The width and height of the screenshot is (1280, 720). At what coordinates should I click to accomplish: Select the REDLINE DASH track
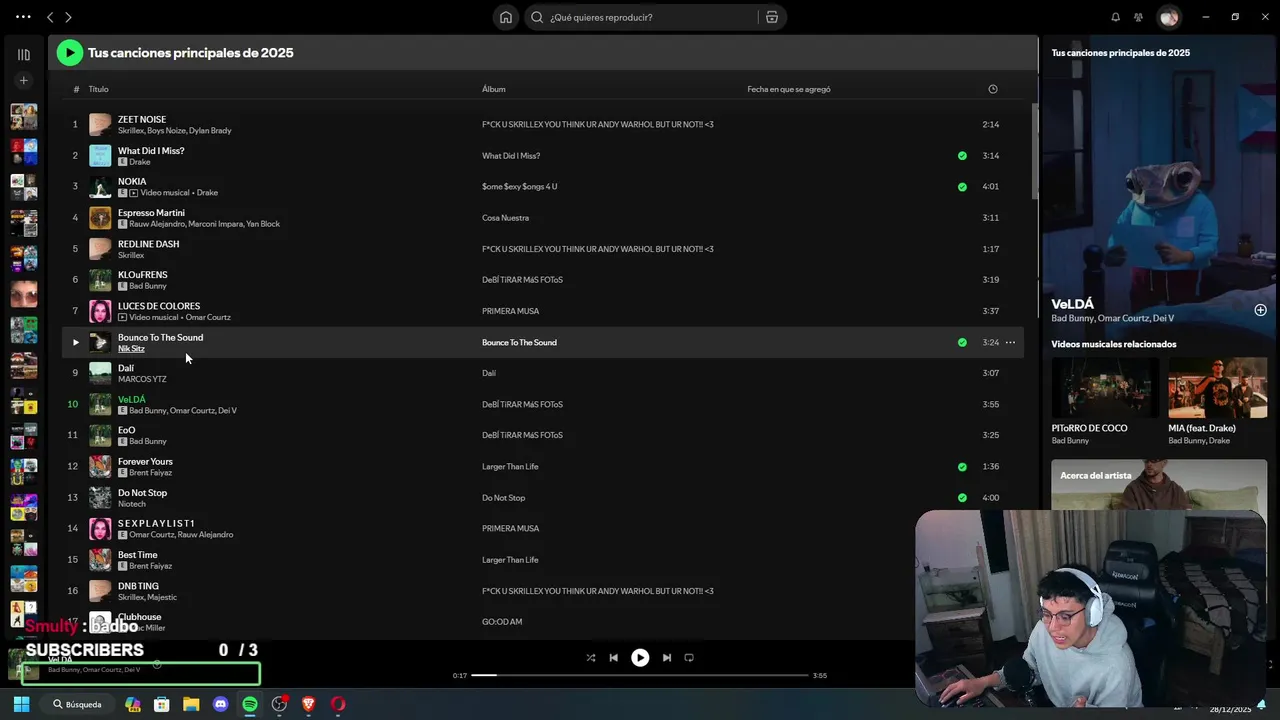[x=148, y=244]
